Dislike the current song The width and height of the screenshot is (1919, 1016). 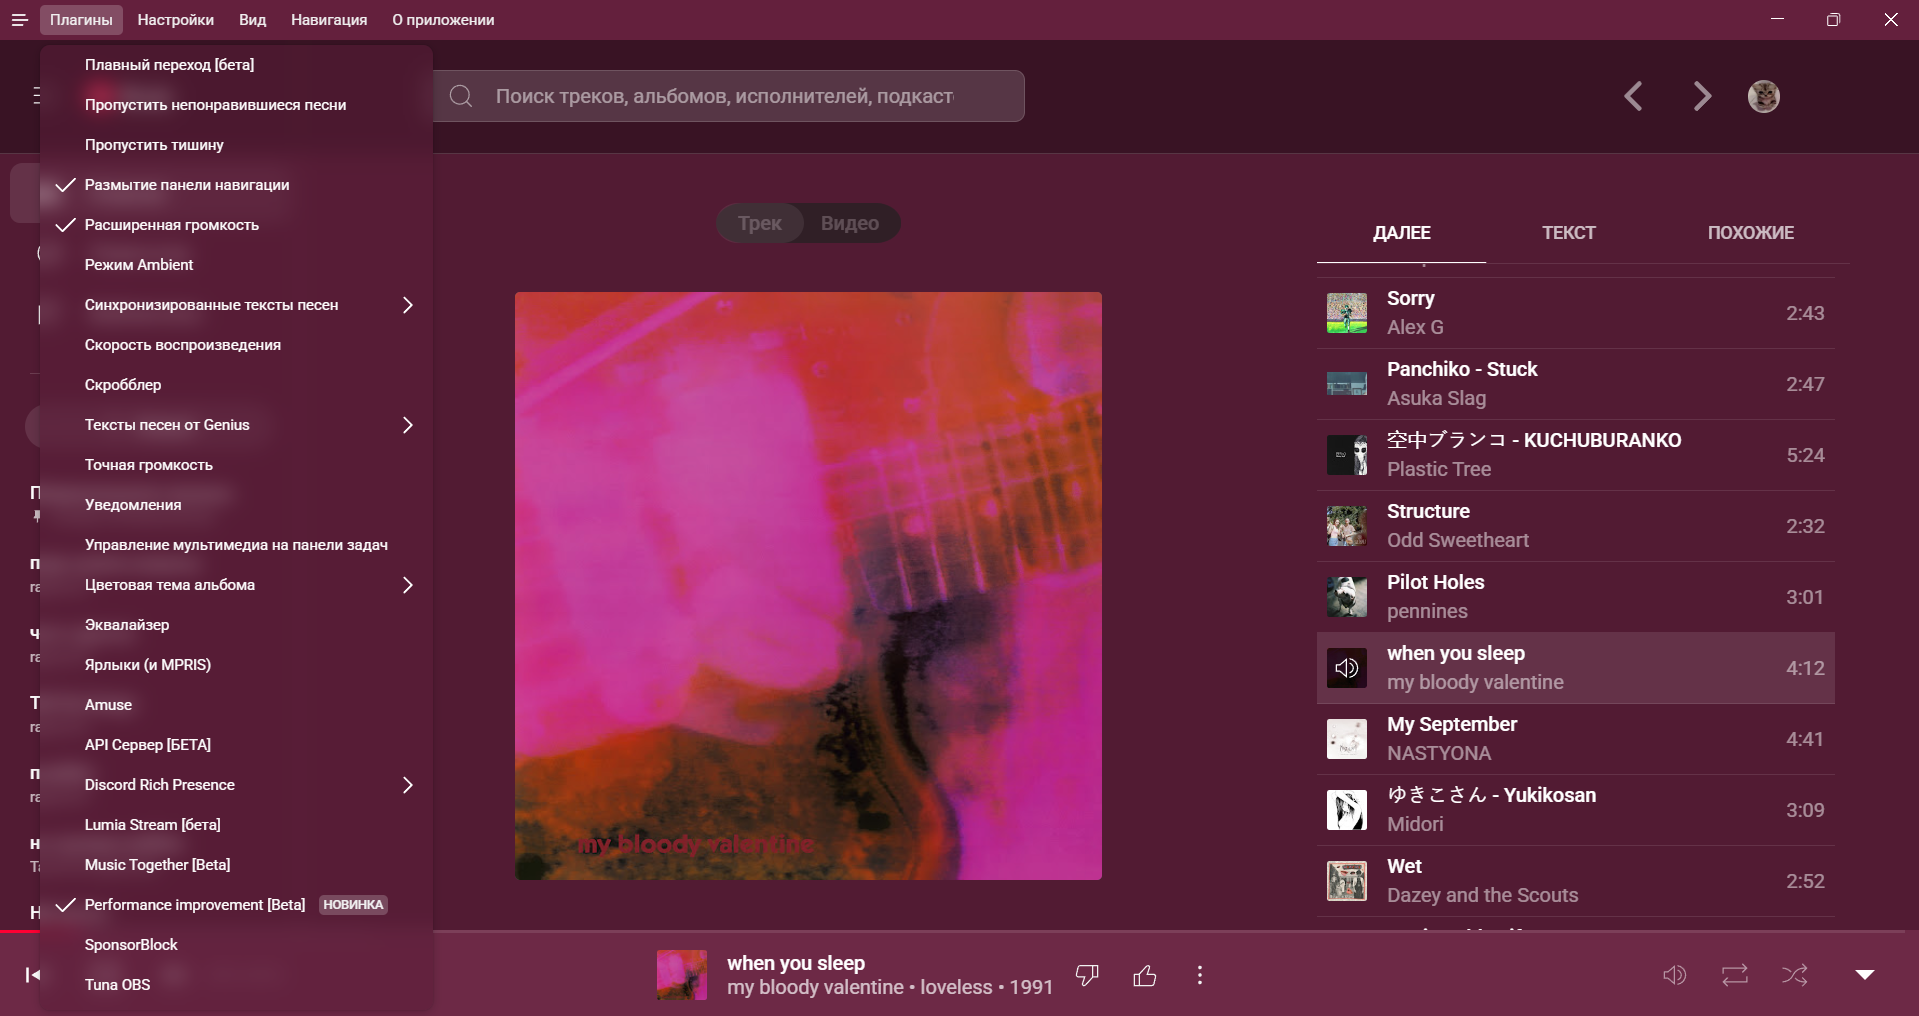pyautogui.click(x=1087, y=975)
